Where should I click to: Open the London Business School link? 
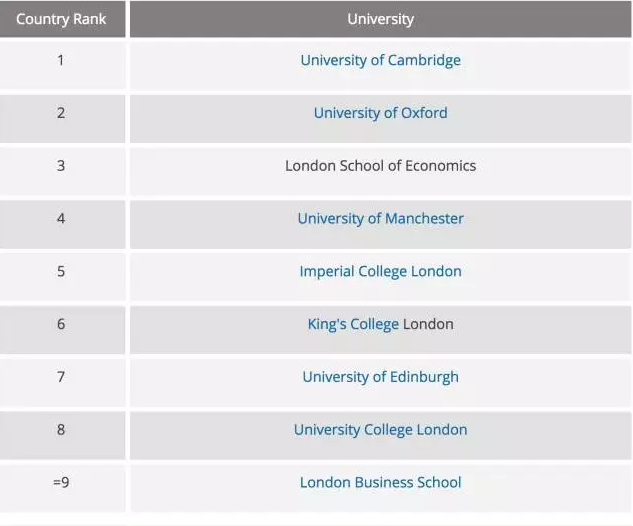click(380, 483)
